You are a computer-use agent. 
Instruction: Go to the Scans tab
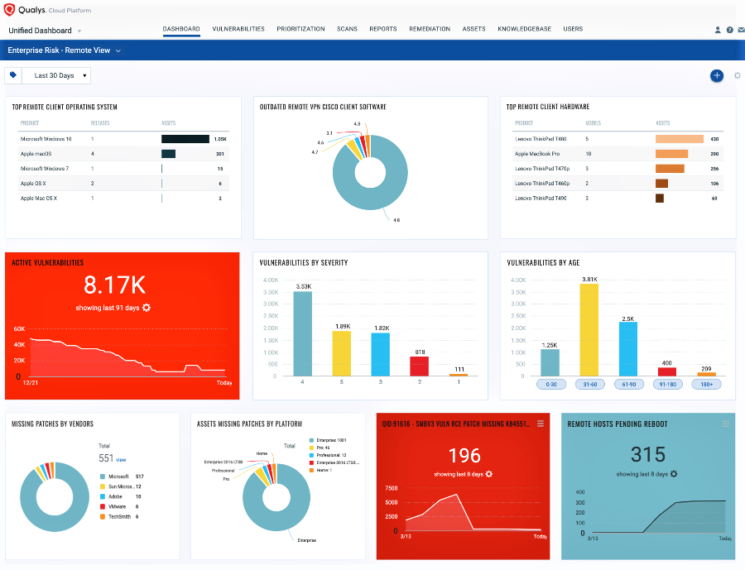click(x=347, y=29)
